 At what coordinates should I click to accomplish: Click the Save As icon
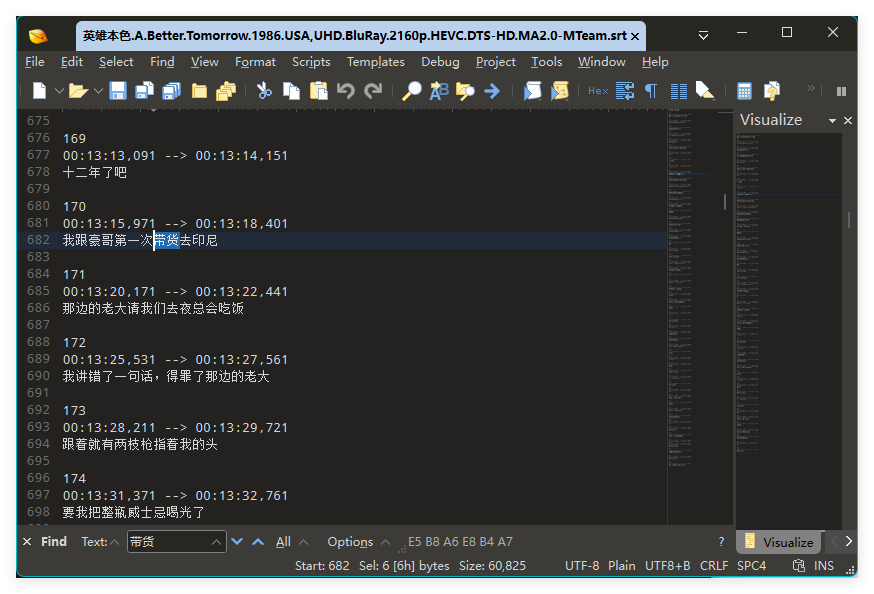pyautogui.click(x=145, y=91)
